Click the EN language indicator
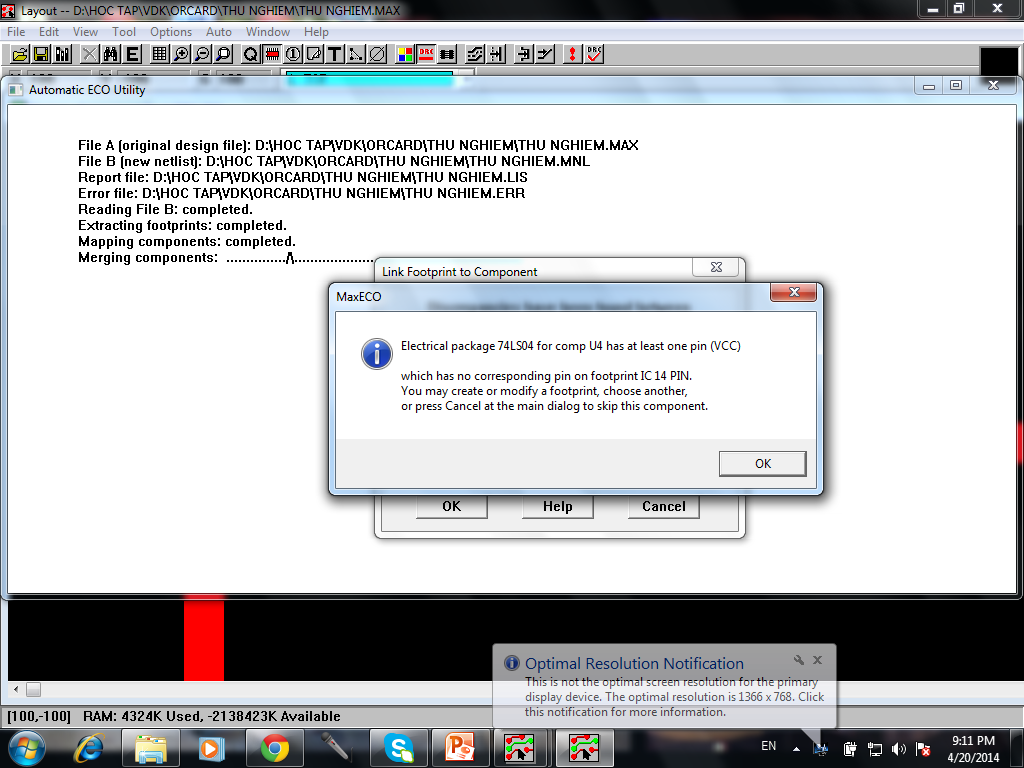This screenshot has height=768, width=1024. point(769,746)
